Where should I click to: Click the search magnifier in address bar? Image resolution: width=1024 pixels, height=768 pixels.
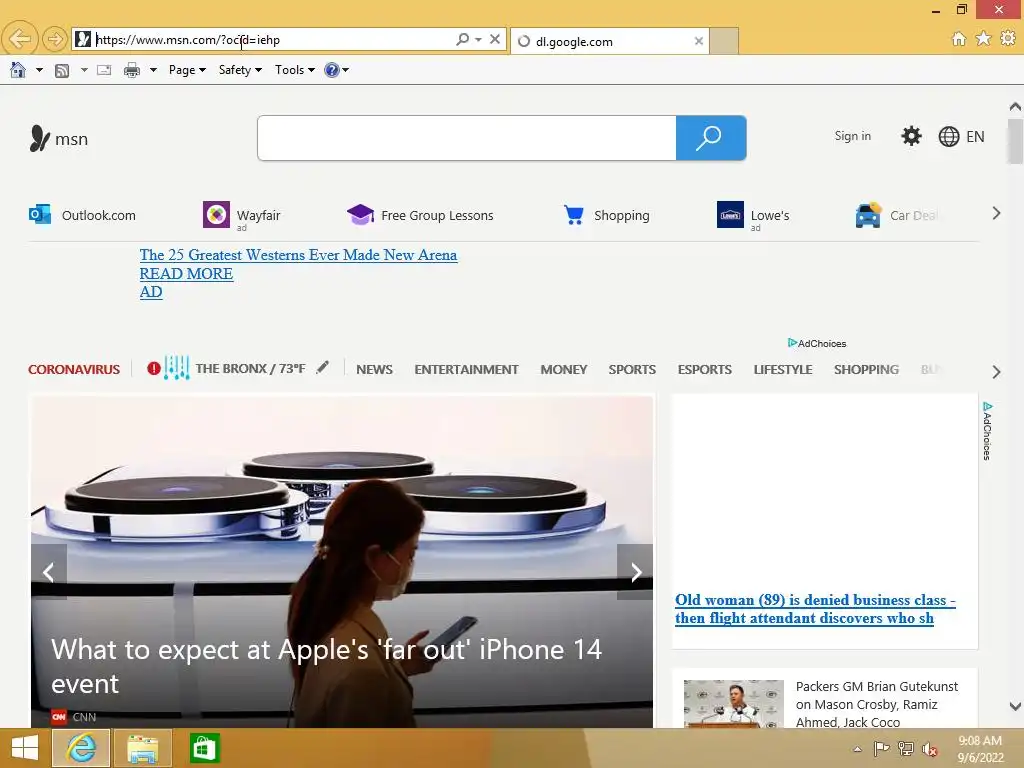click(x=462, y=39)
